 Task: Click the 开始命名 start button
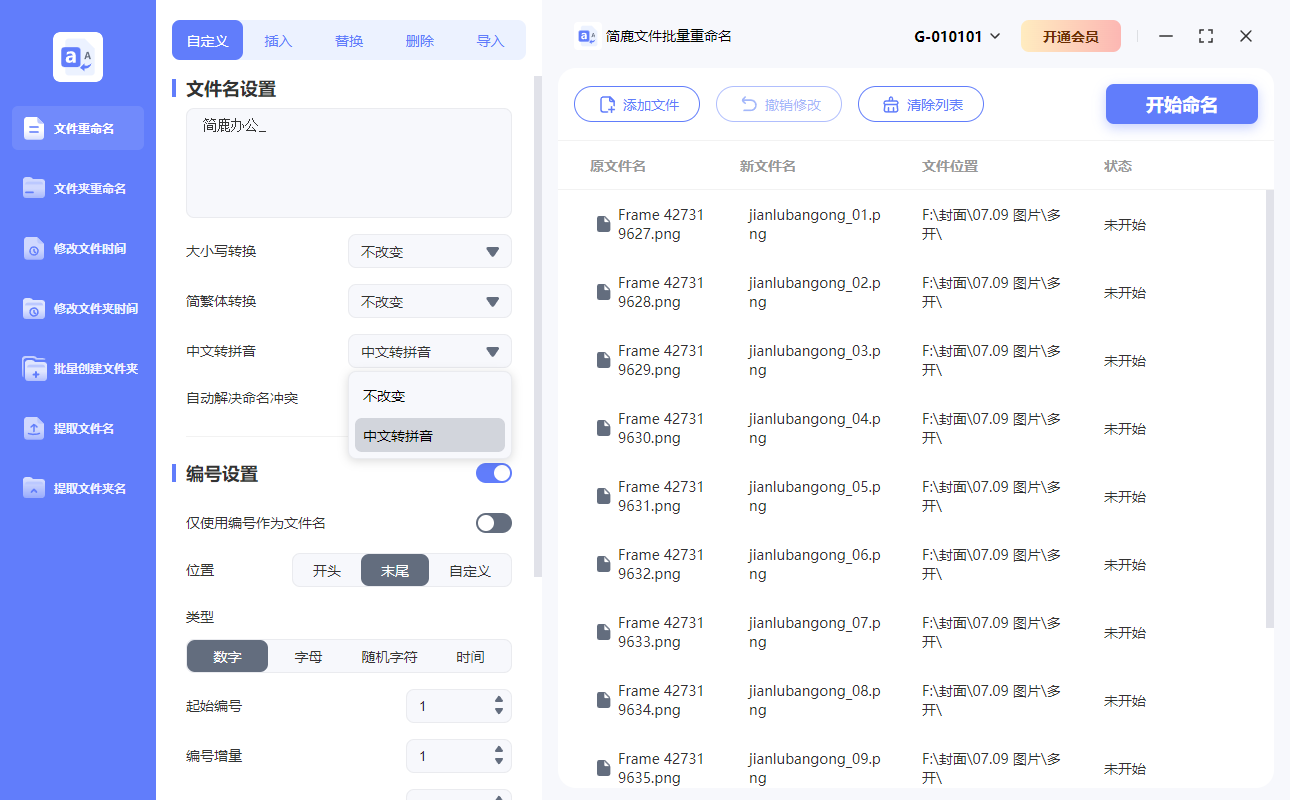pos(1181,104)
